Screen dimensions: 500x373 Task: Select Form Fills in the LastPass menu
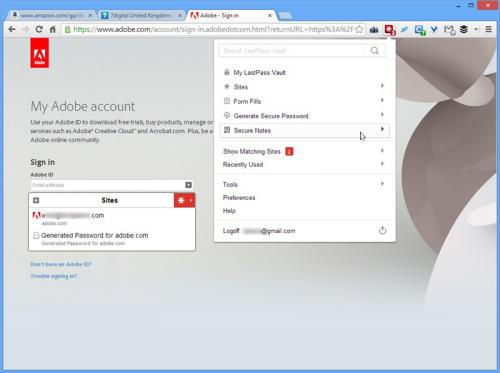pyautogui.click(x=305, y=101)
